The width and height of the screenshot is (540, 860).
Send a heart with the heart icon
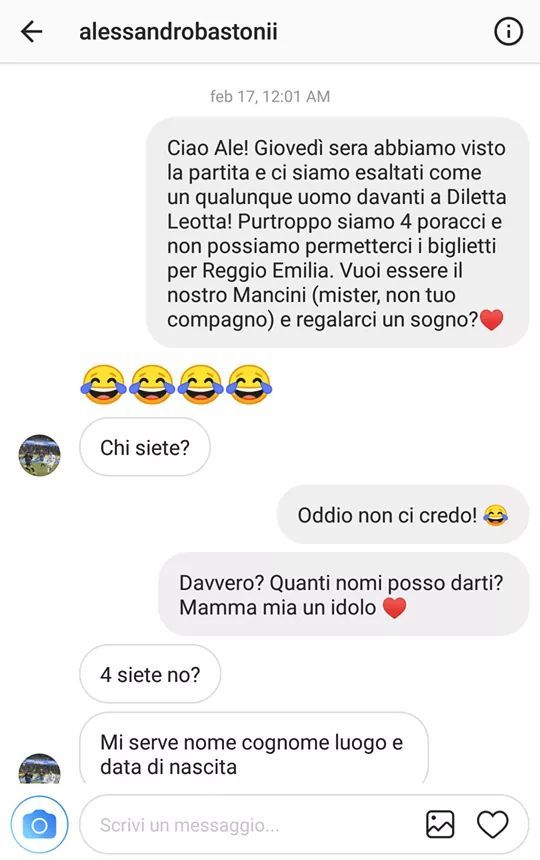[x=492, y=824]
